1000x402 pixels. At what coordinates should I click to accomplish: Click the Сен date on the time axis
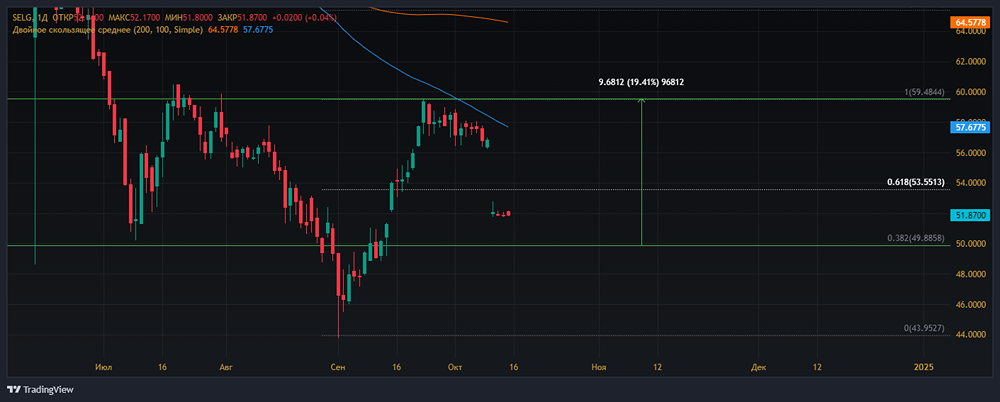tap(338, 368)
